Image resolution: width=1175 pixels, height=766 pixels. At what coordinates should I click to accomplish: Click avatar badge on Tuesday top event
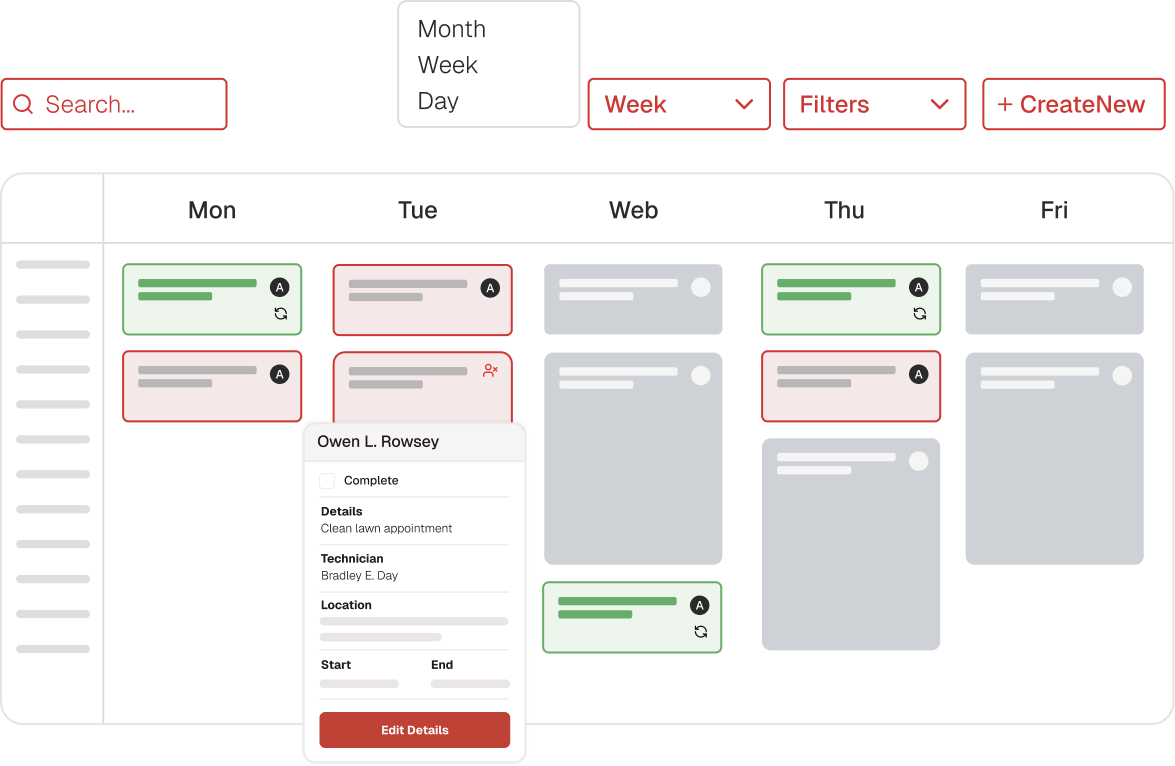tap(490, 288)
